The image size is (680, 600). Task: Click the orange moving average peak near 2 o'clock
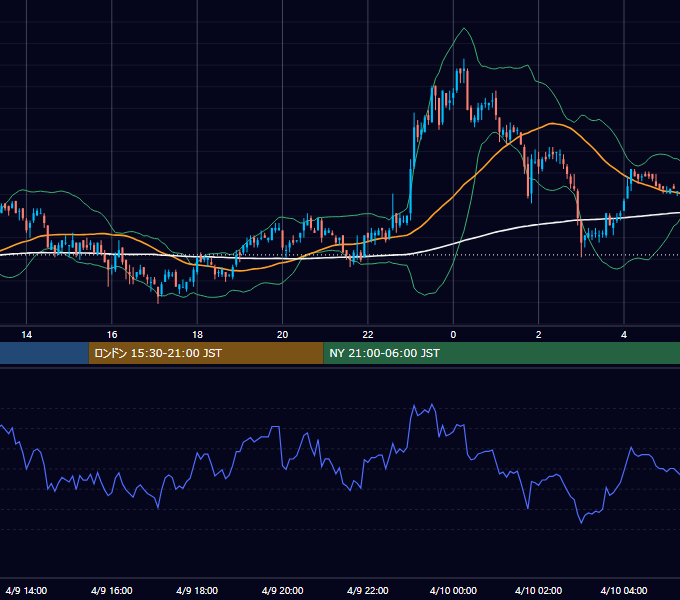click(x=552, y=124)
